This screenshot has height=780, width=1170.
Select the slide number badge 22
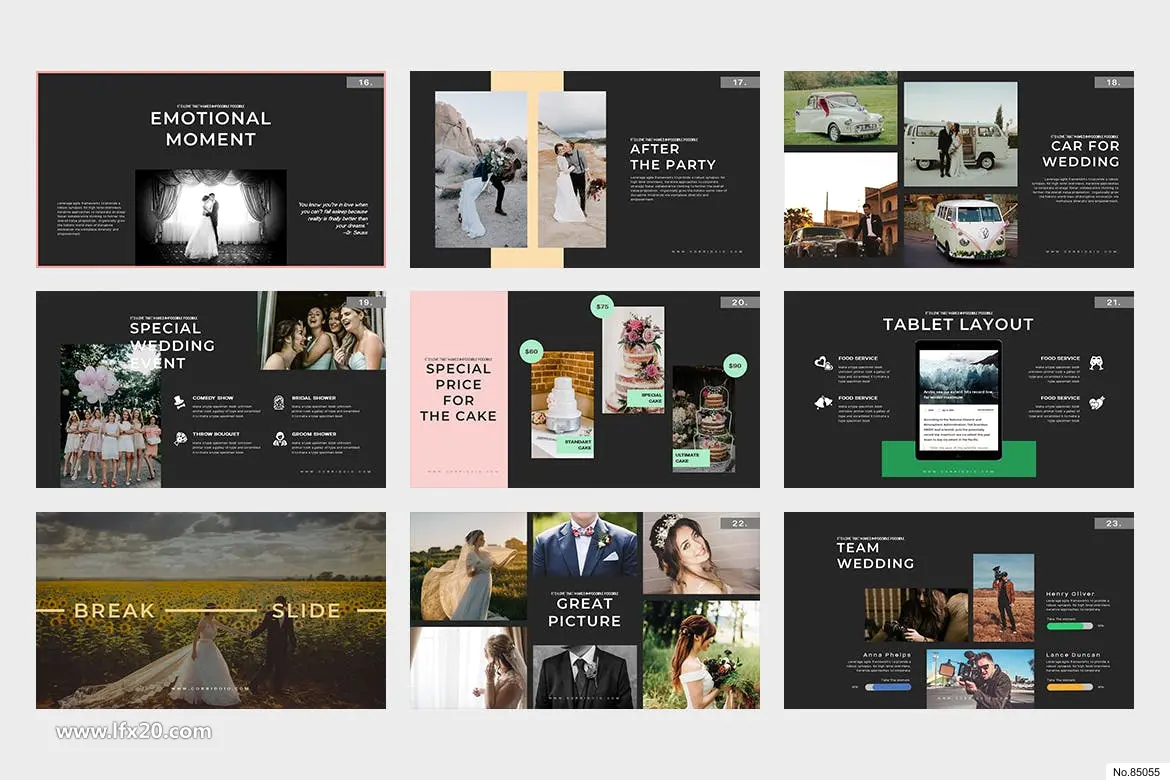739,523
